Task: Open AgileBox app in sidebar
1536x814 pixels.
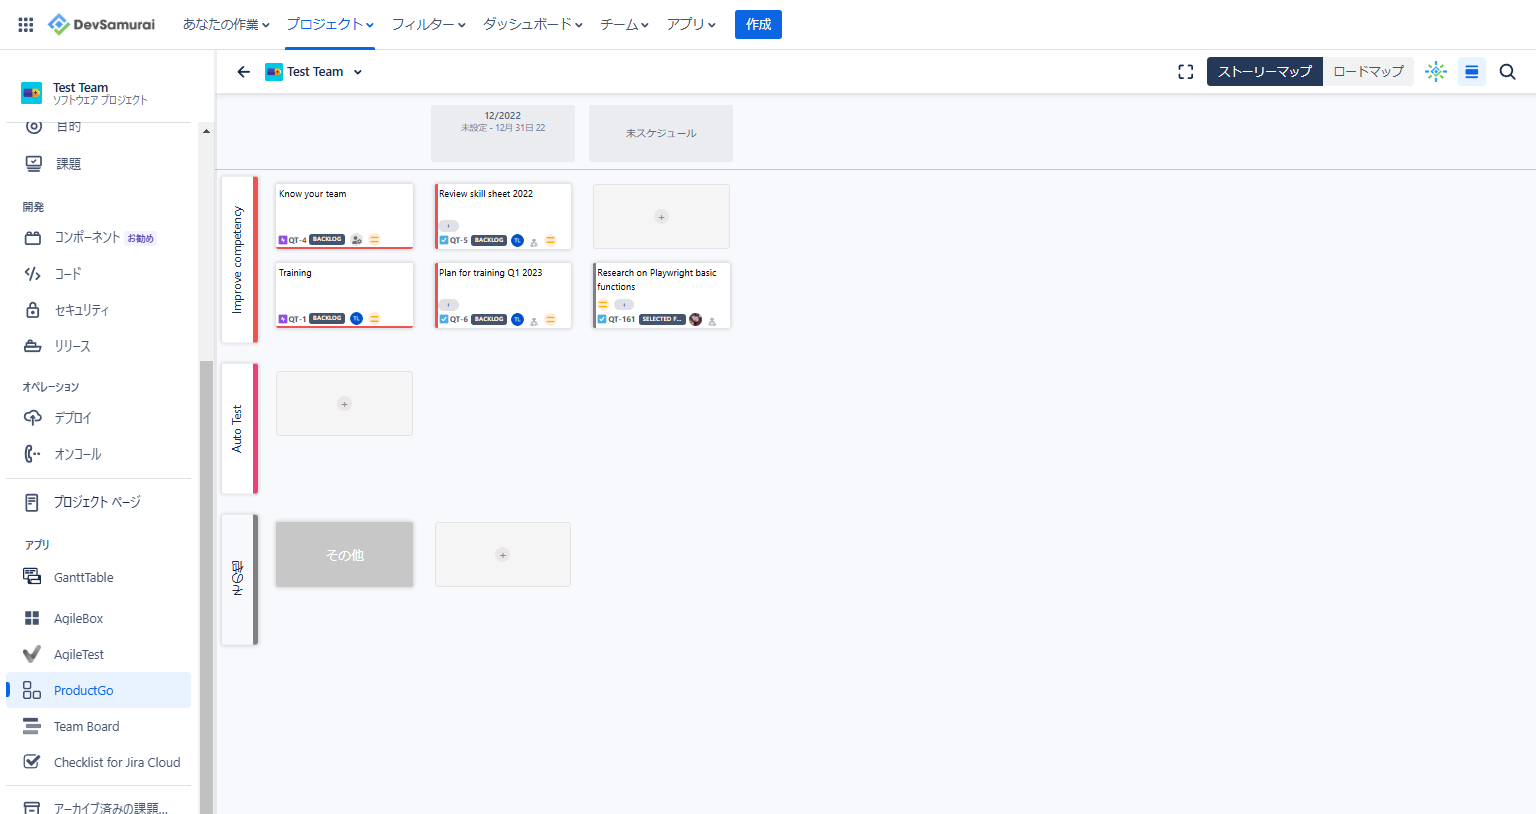Action: [x=78, y=619]
